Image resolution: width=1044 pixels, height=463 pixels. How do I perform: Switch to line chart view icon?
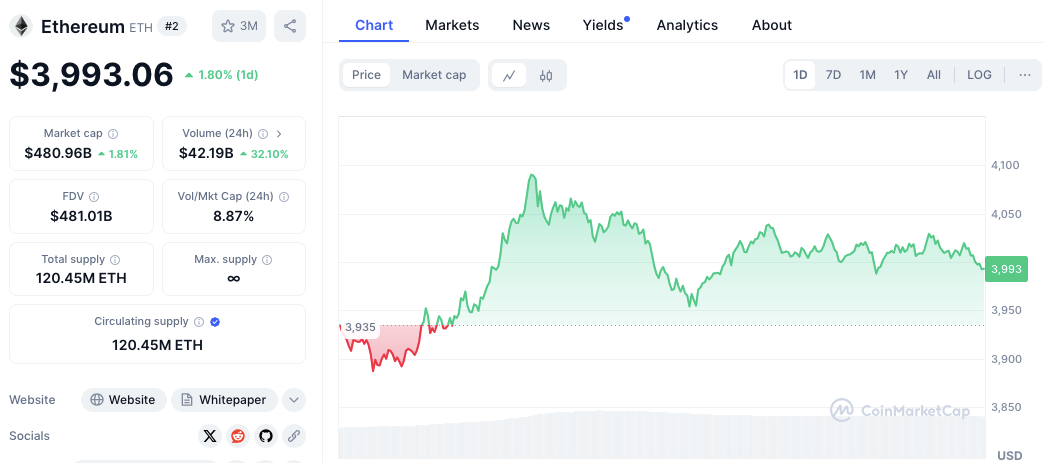509,75
